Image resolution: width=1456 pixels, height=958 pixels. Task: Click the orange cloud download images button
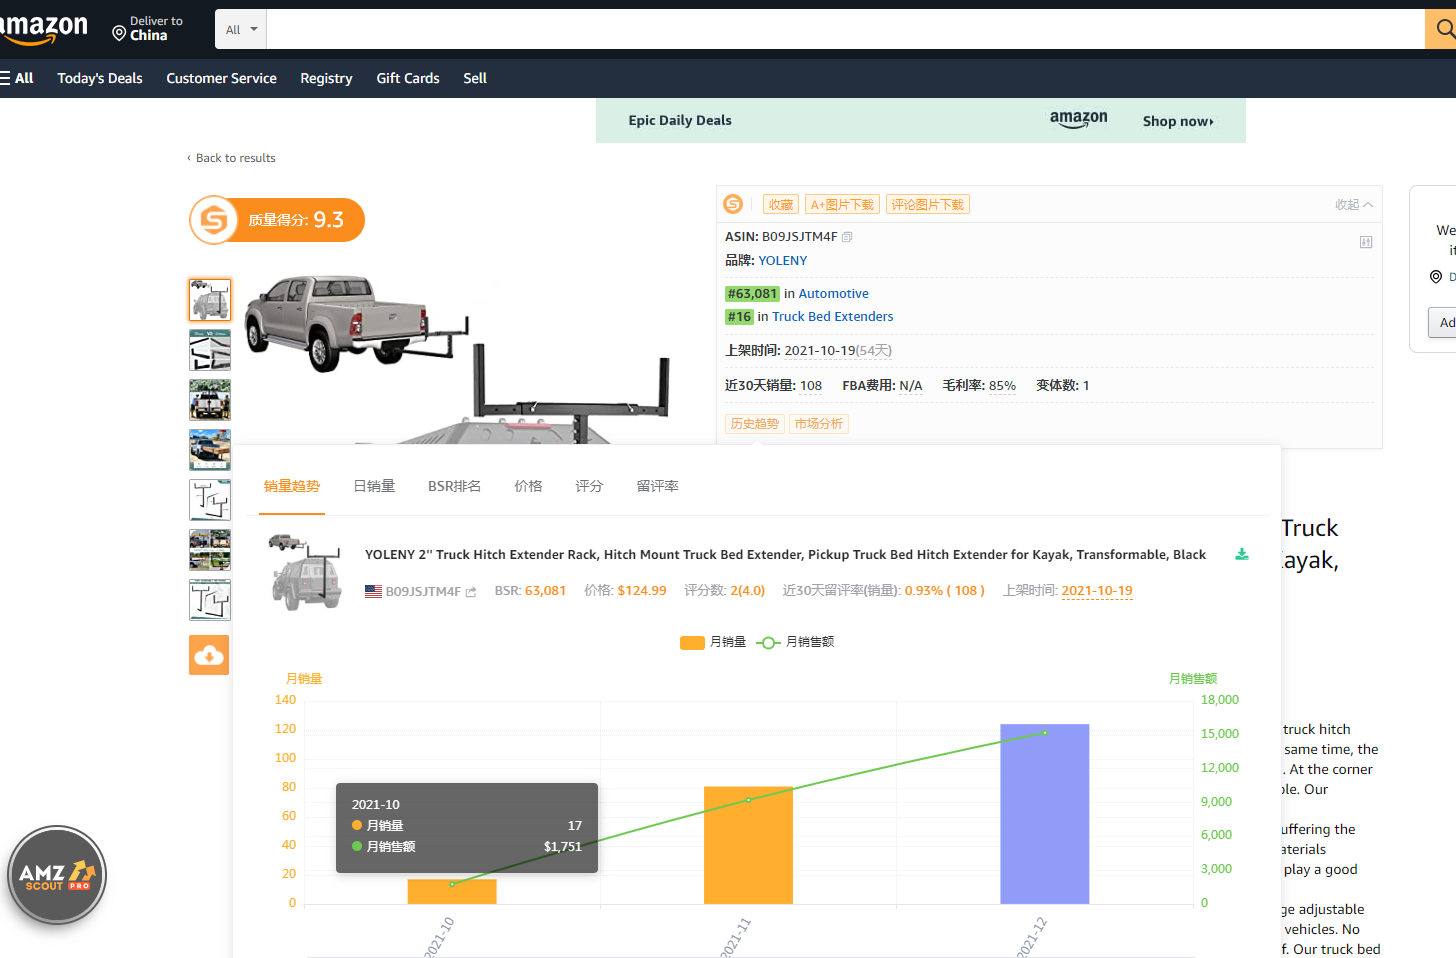[209, 655]
